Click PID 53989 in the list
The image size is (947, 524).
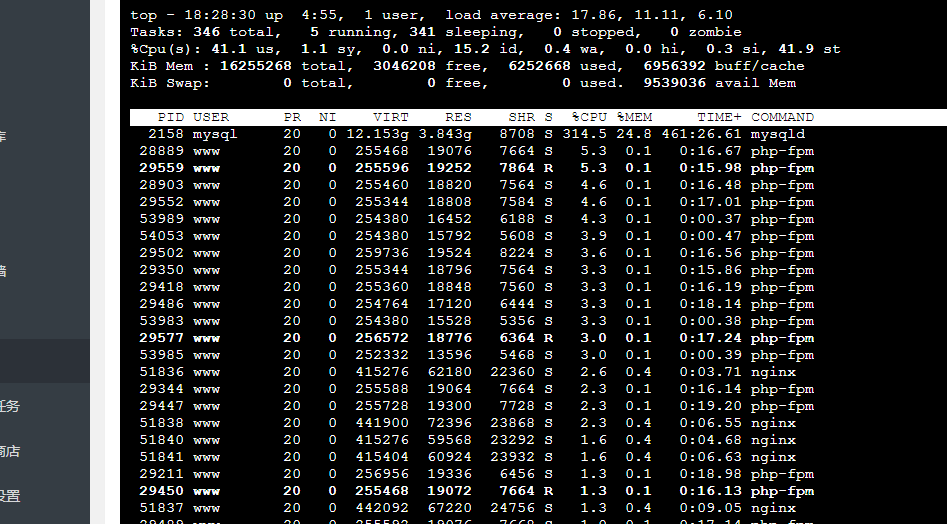click(x=162, y=219)
